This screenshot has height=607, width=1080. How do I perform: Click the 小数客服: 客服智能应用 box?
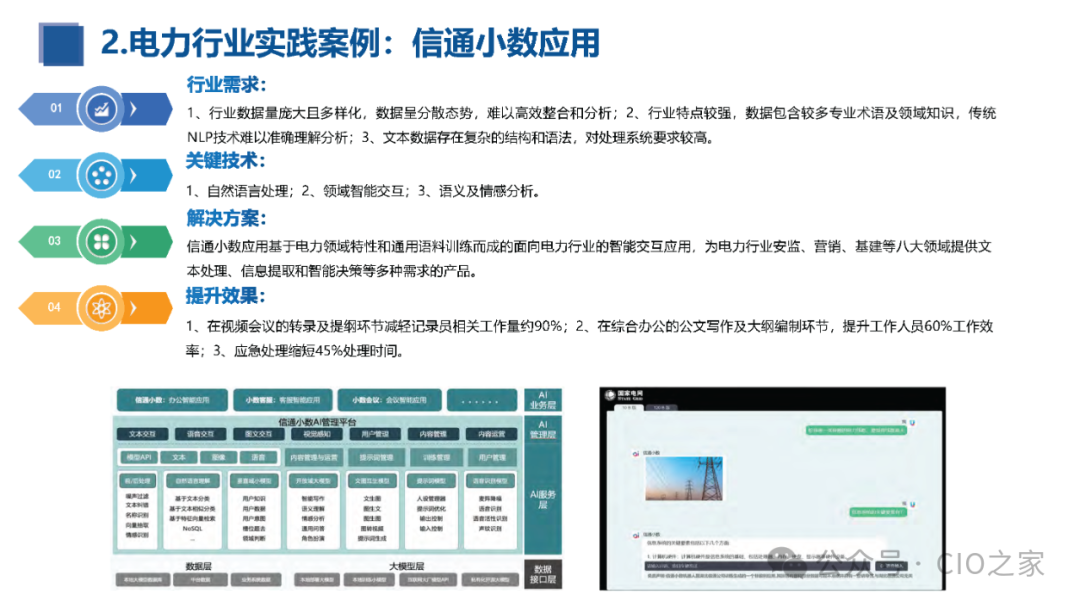pyautogui.click(x=283, y=400)
